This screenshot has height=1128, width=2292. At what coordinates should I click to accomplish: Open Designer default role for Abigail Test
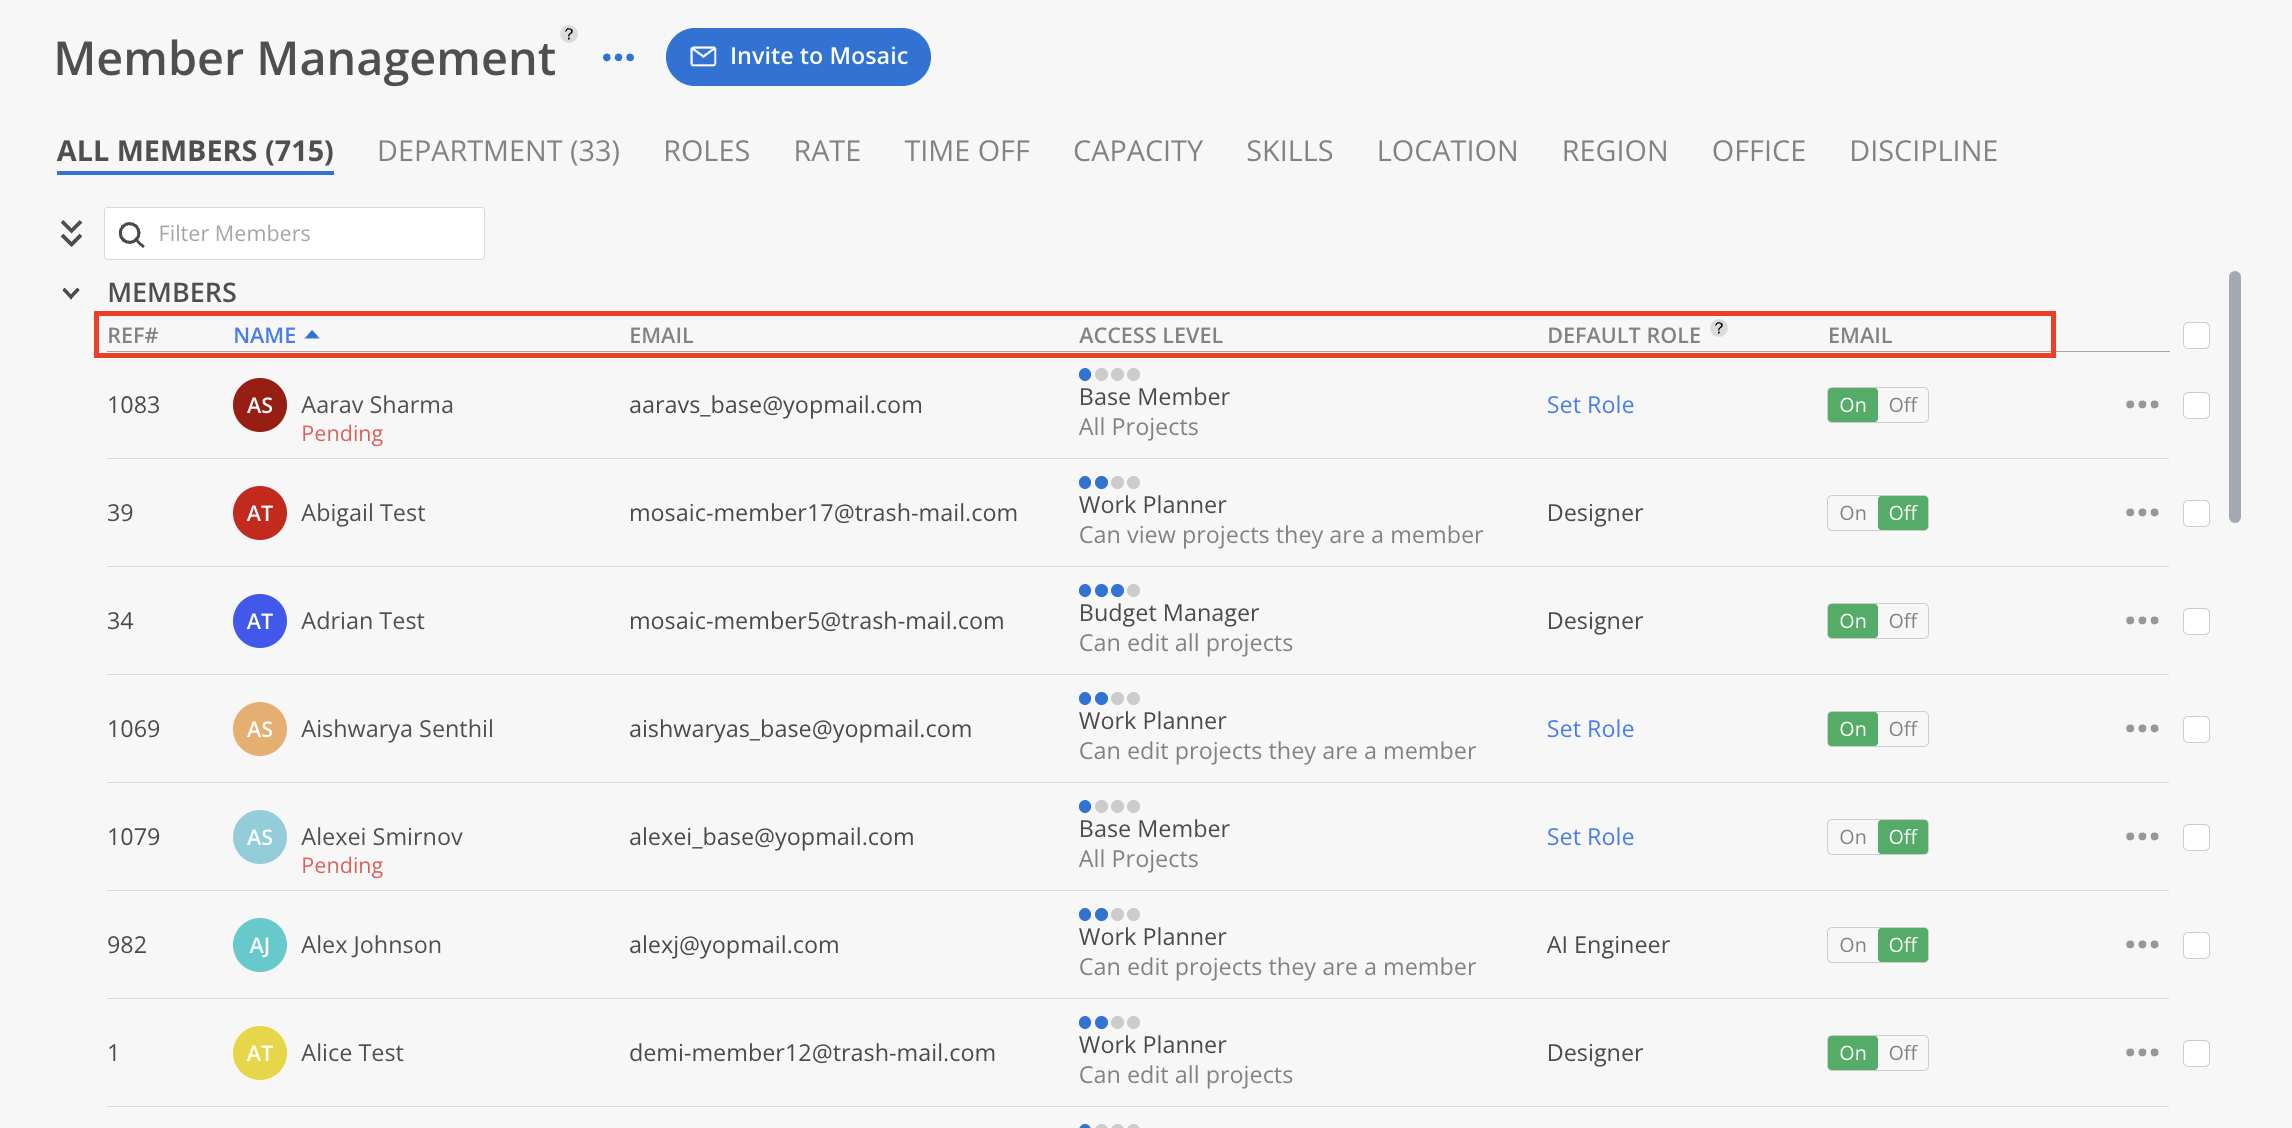tap(1595, 513)
